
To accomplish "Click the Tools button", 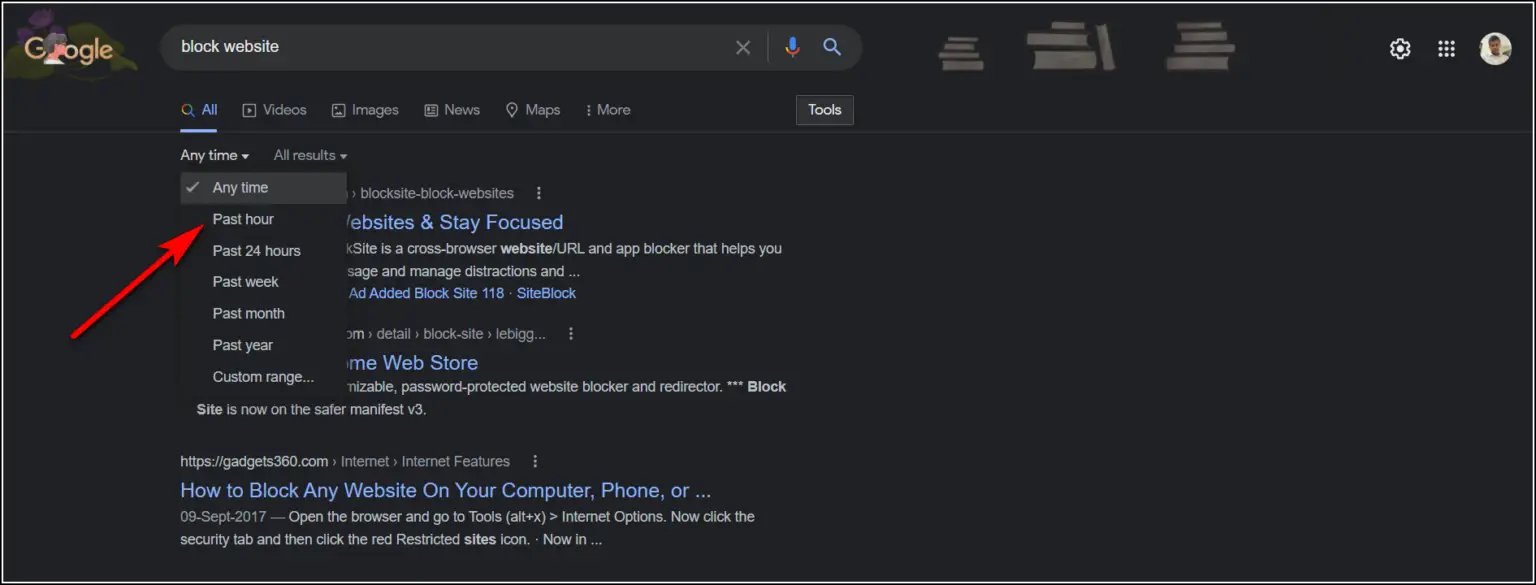I will (x=824, y=110).
